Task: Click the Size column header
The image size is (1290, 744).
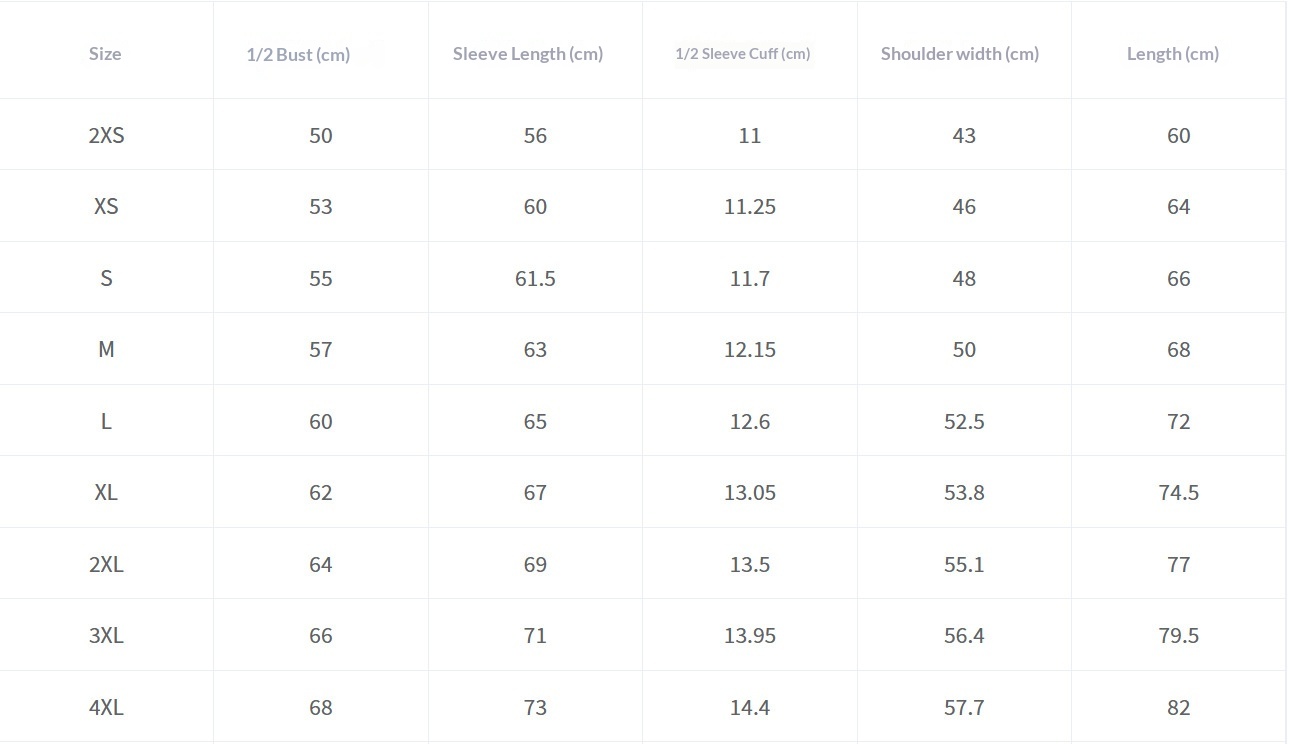Action: 105,54
